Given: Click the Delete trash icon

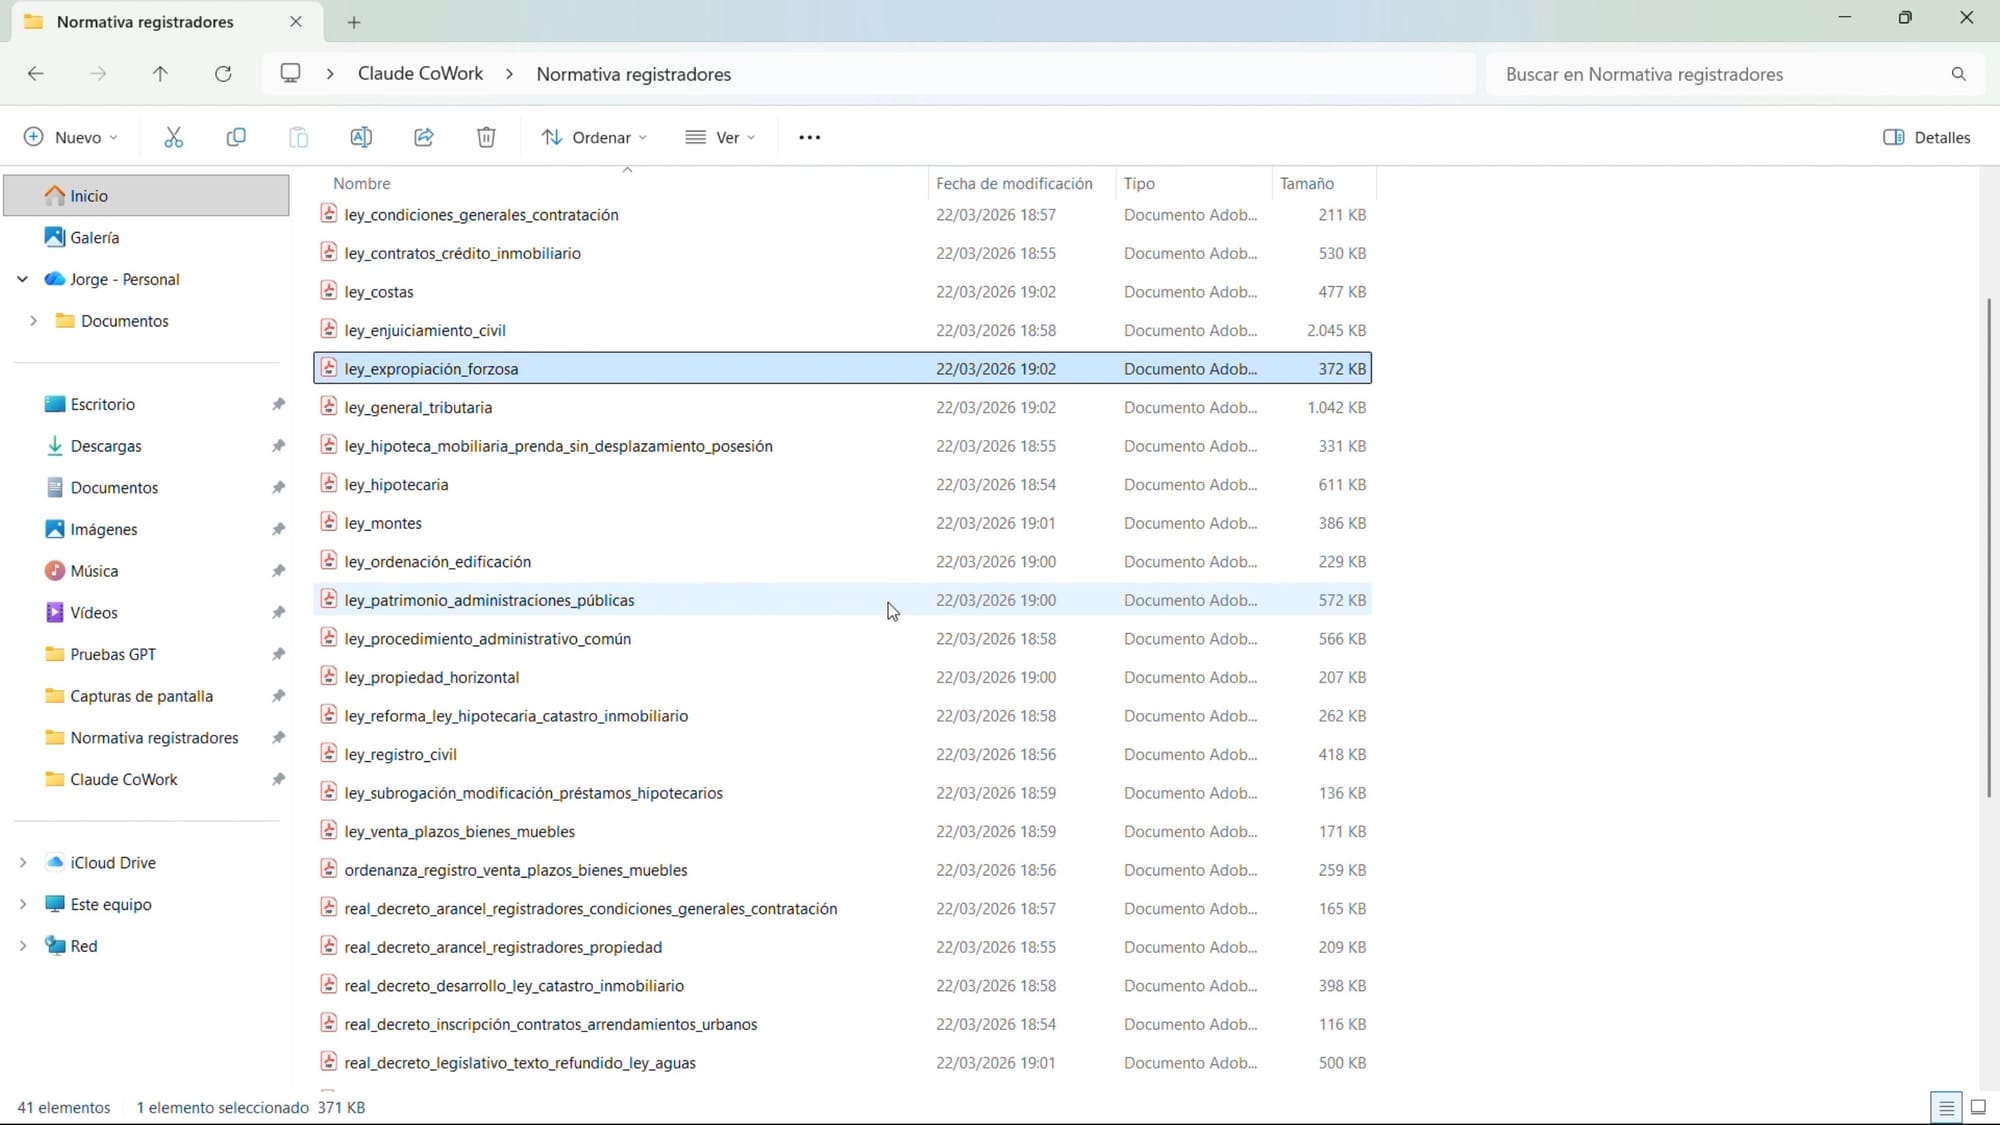Looking at the screenshot, I should pyautogui.click(x=486, y=137).
